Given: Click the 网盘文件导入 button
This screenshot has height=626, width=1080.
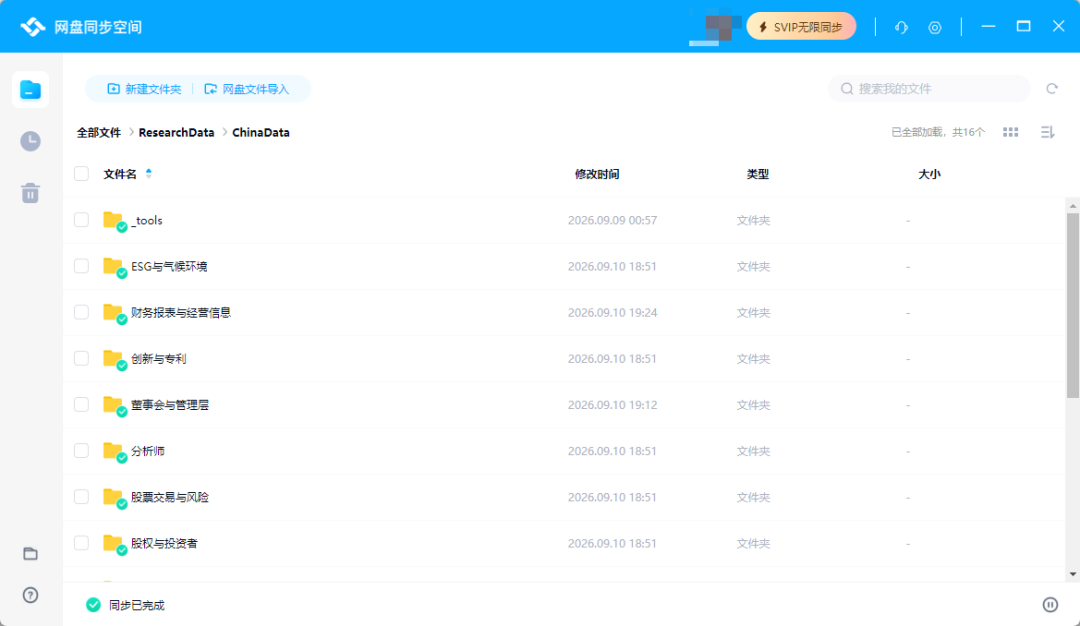Looking at the screenshot, I should pyautogui.click(x=247, y=89).
